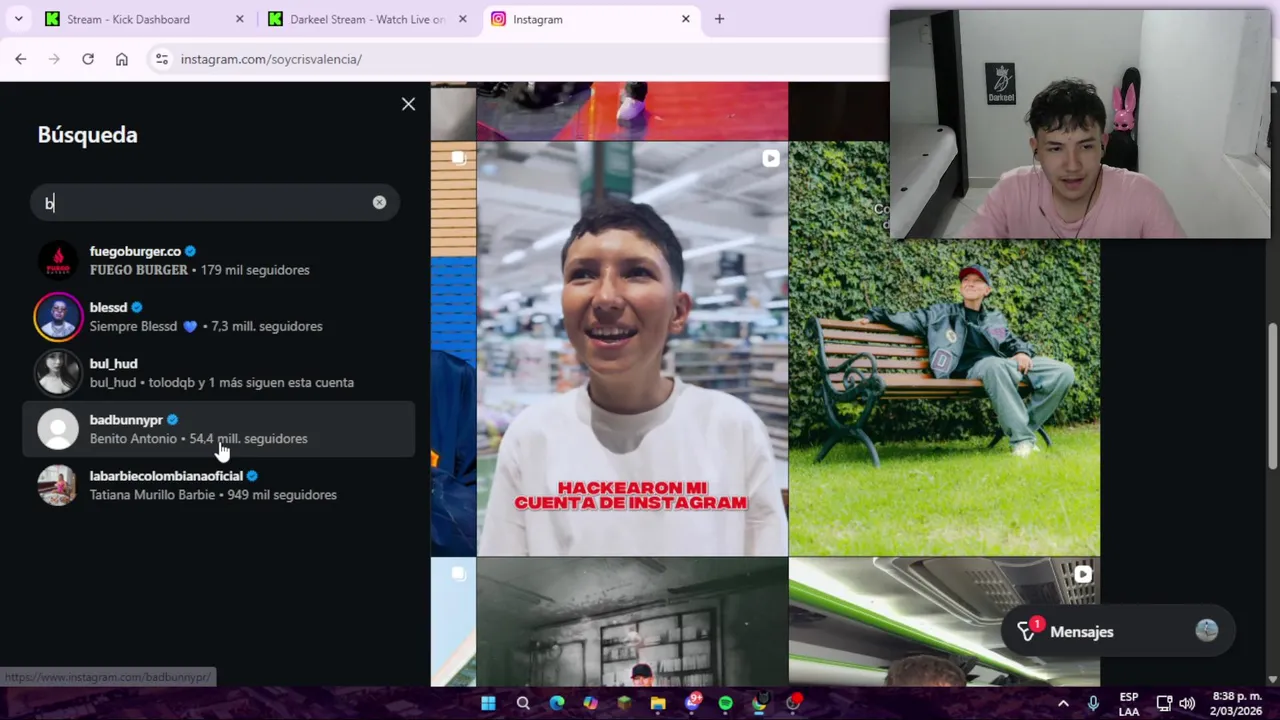Open Microsoft Edge from taskbar
1280x720 pixels.
click(557, 703)
